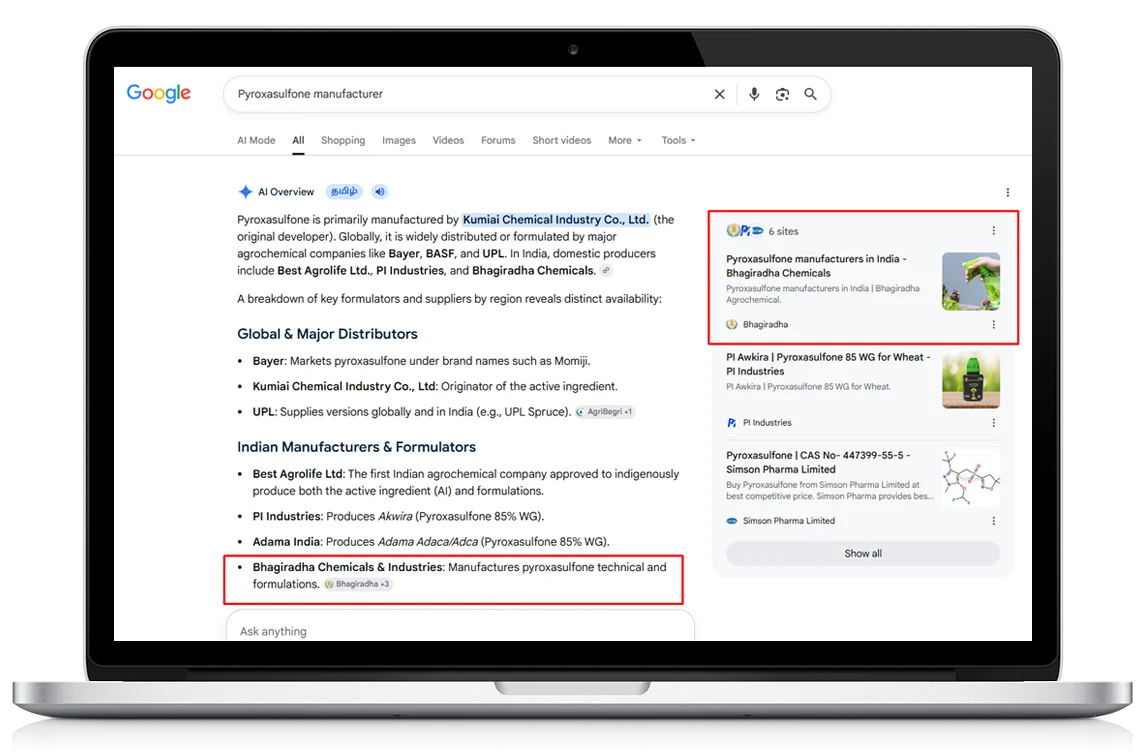The image size is (1145, 756).
Task: Click the Kumiai Originator bullet text
Action: pyautogui.click(x=435, y=386)
